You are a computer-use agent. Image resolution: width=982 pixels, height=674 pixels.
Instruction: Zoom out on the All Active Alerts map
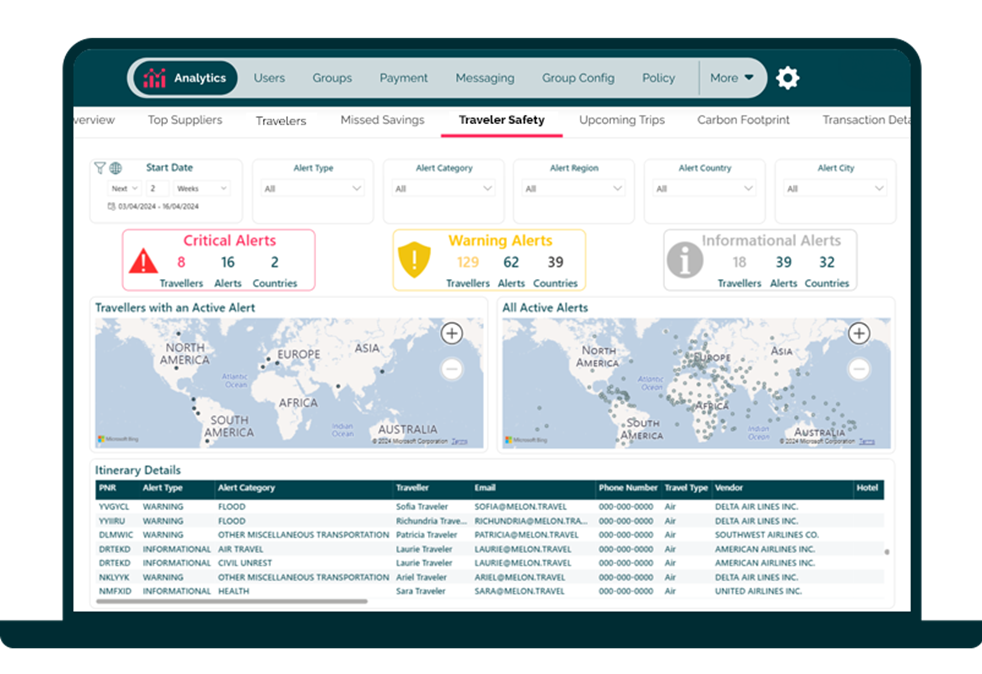pyautogui.click(x=859, y=369)
